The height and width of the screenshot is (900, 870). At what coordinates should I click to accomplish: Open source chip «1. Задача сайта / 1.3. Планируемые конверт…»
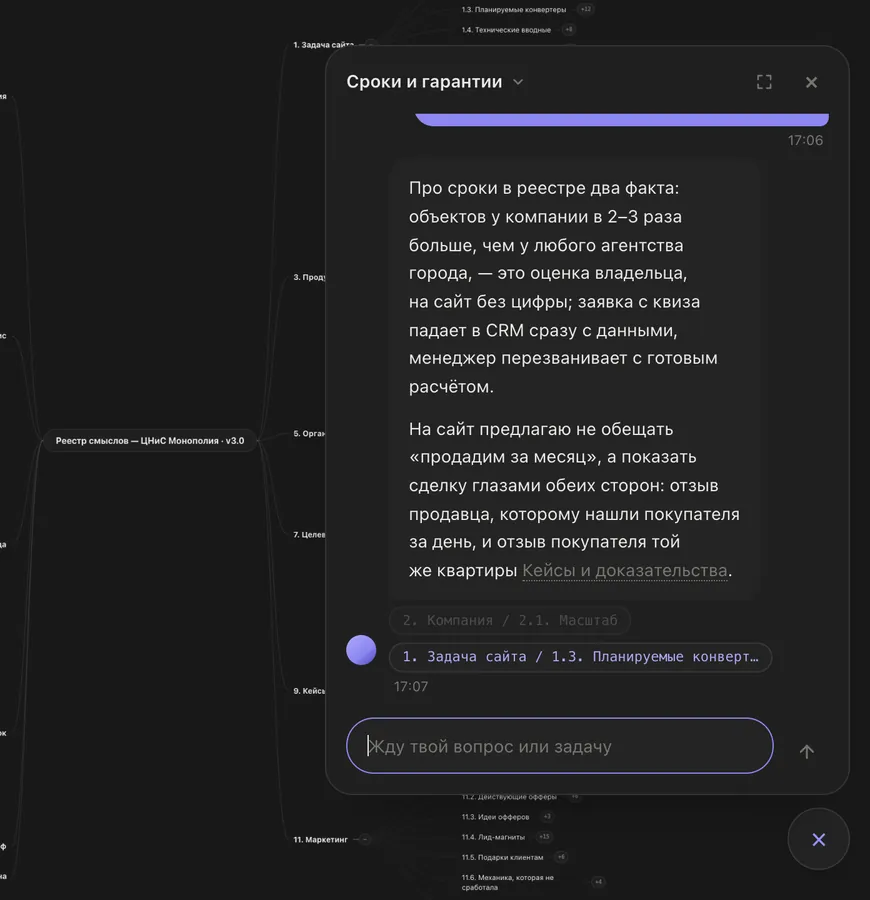pos(580,657)
